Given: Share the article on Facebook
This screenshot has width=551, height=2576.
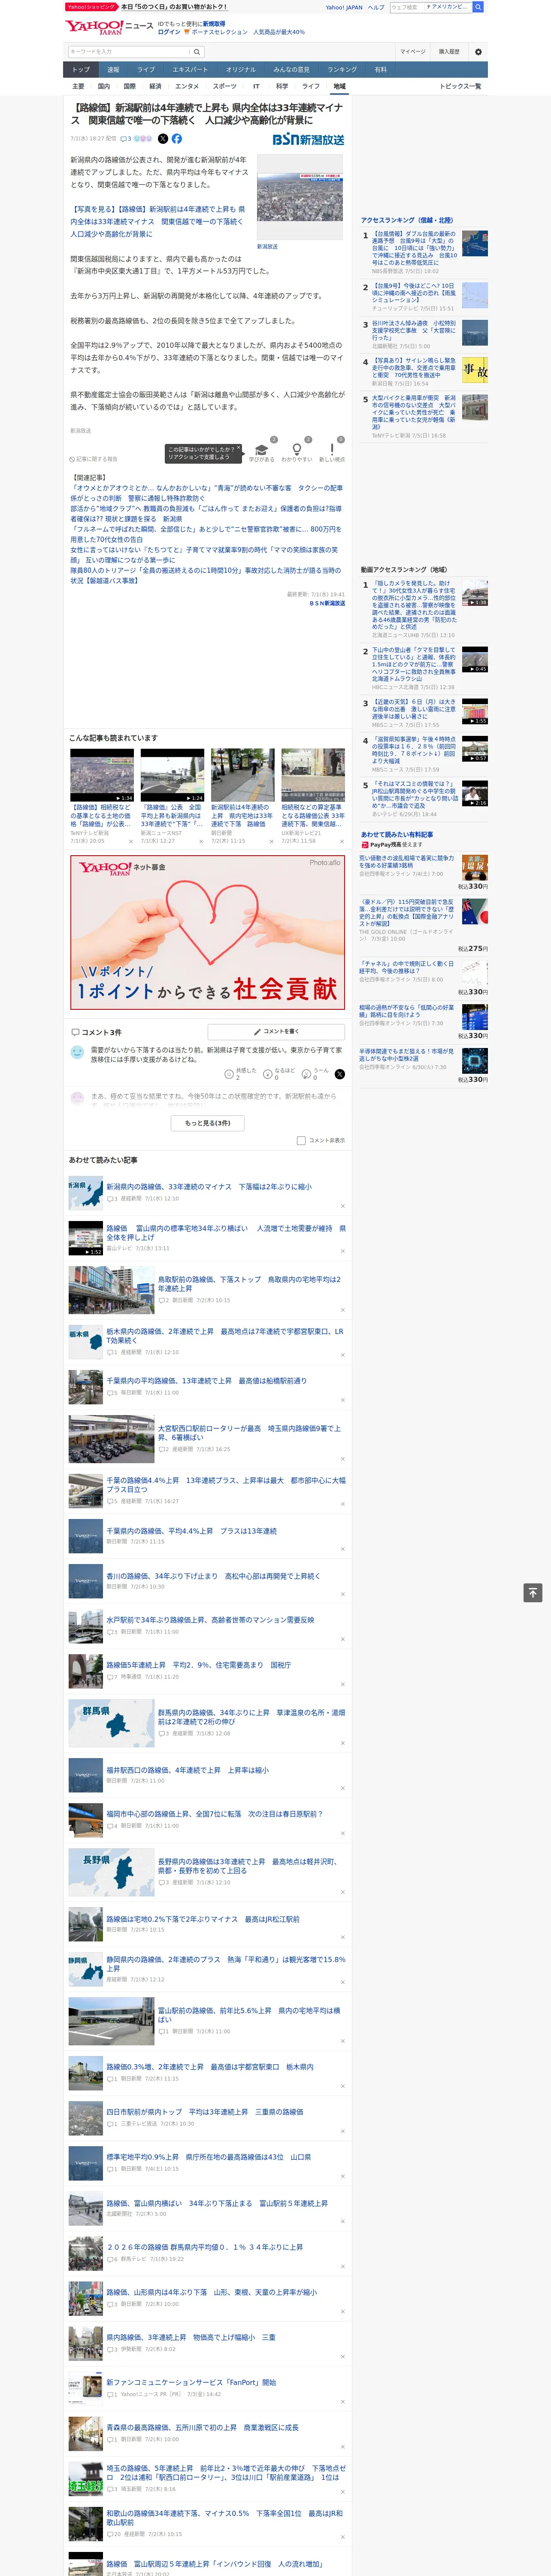Looking at the screenshot, I should (x=176, y=139).
